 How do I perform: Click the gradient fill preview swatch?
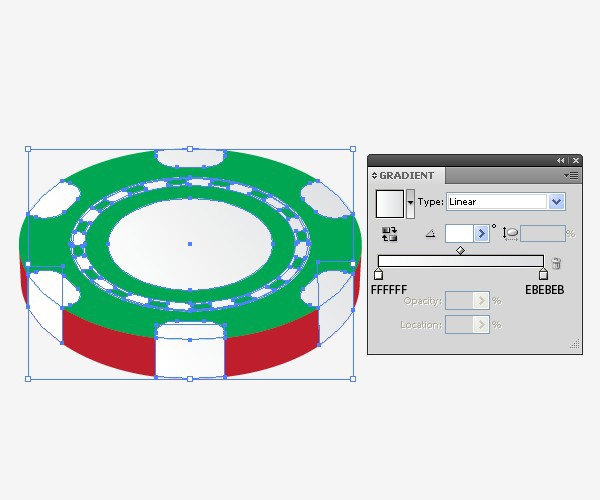tap(389, 203)
